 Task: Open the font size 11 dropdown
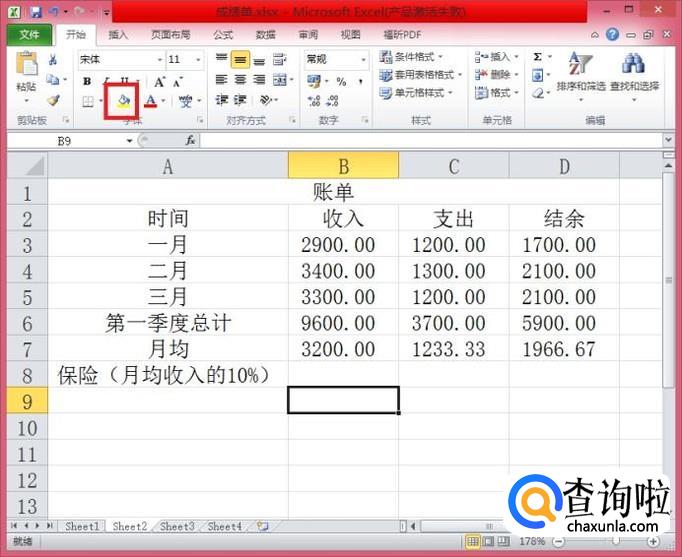[x=198, y=60]
